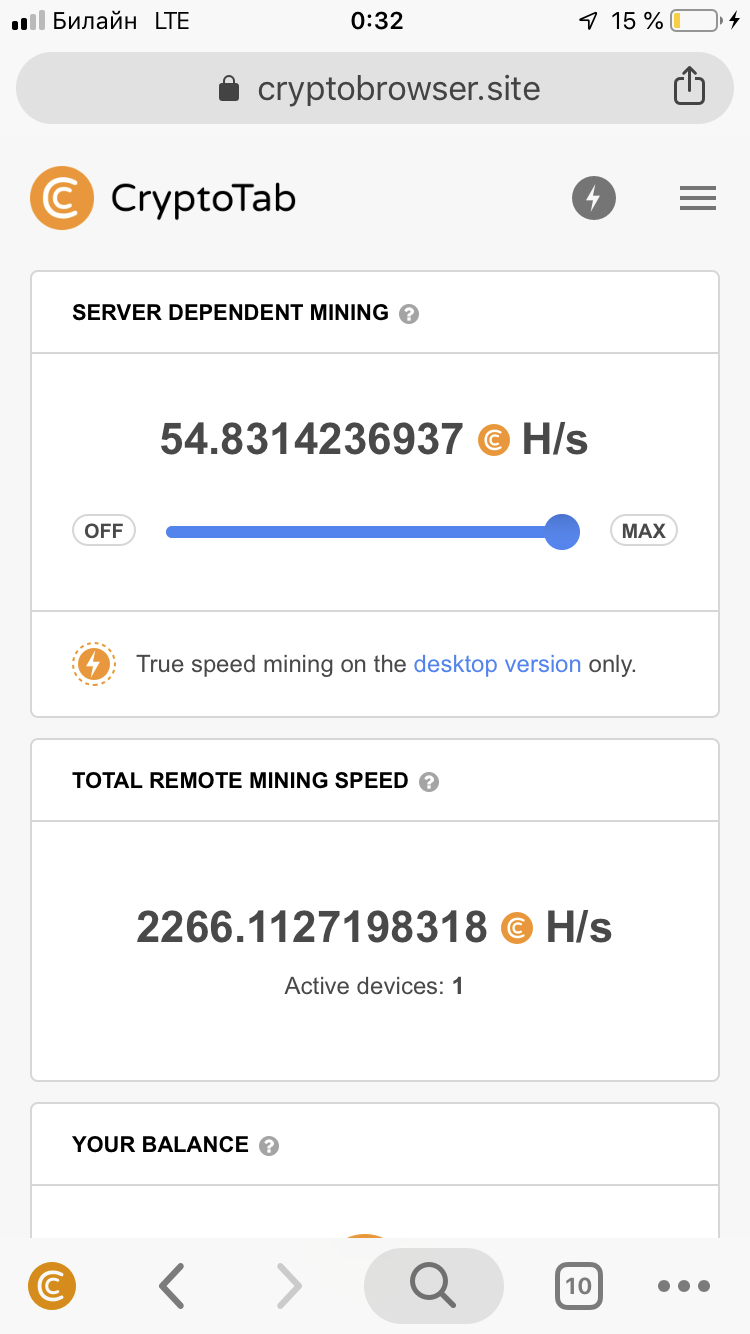Select the 54.8314236937 hashrate value

312,440
